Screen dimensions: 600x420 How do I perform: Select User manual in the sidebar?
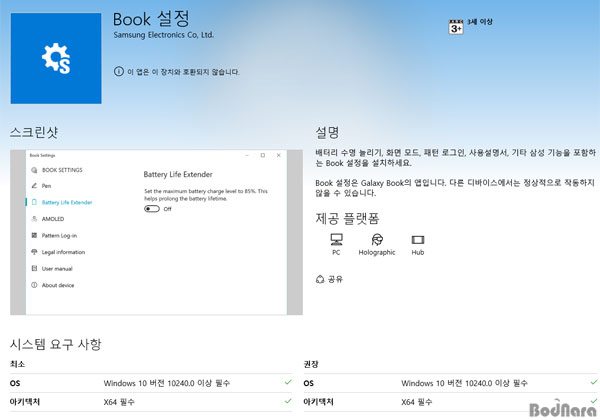click(57, 269)
